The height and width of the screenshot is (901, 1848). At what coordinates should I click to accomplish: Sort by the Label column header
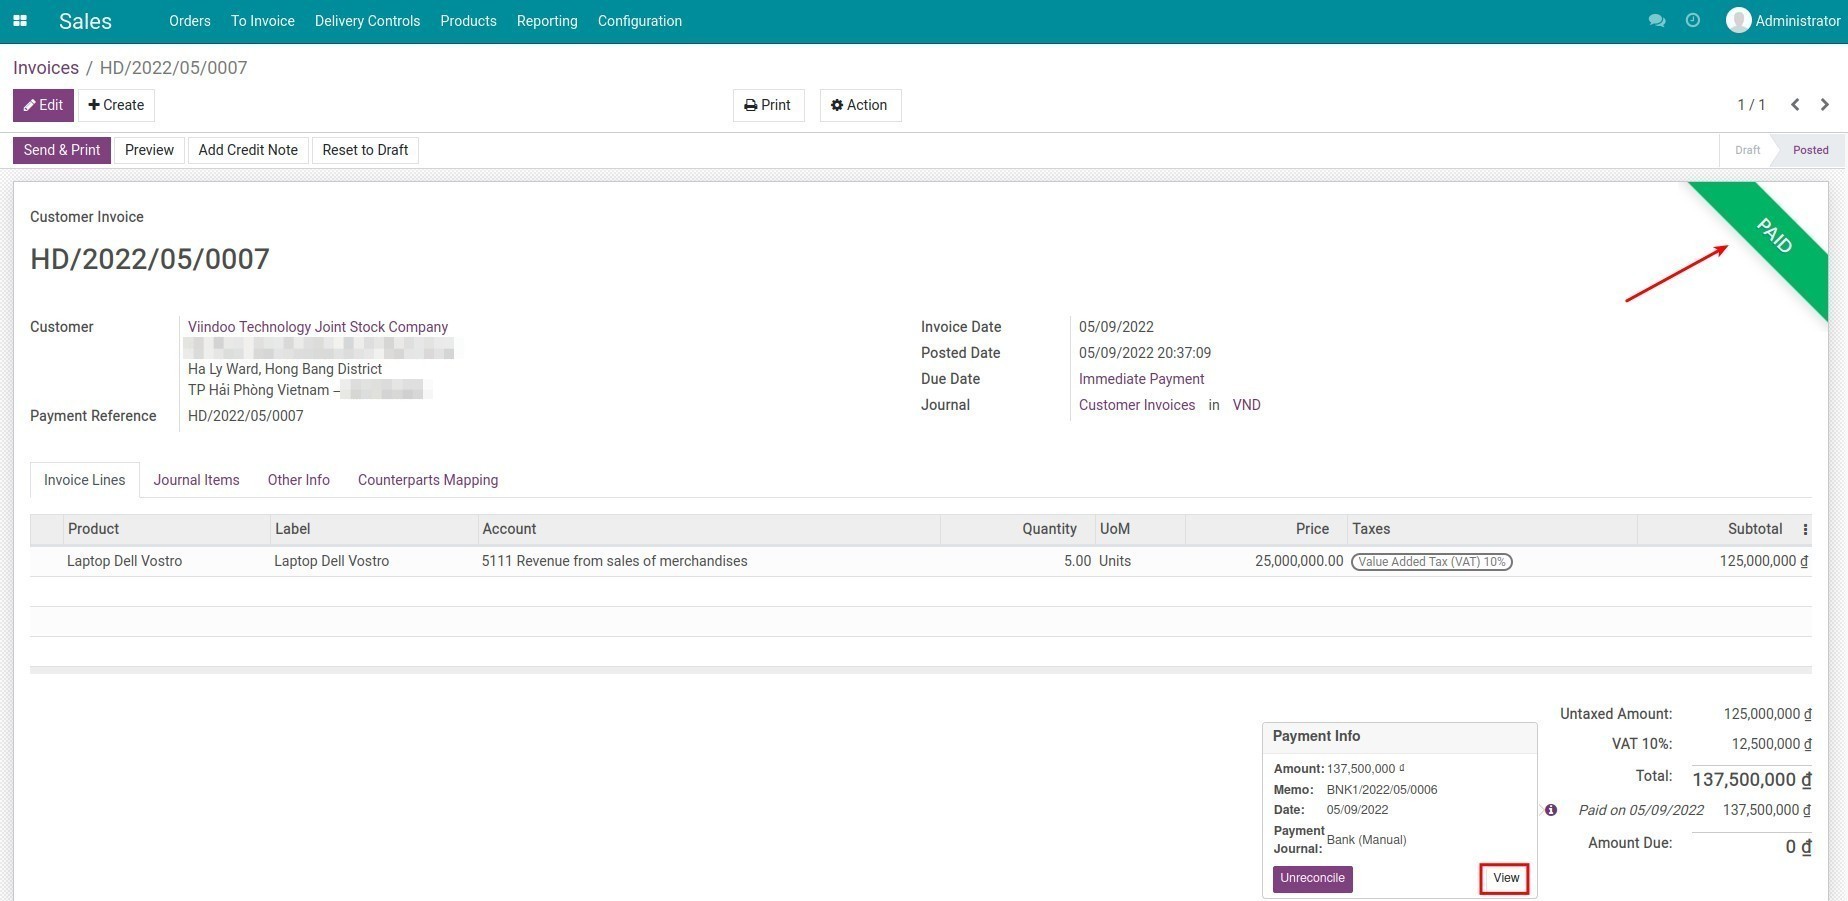[x=374, y=530]
